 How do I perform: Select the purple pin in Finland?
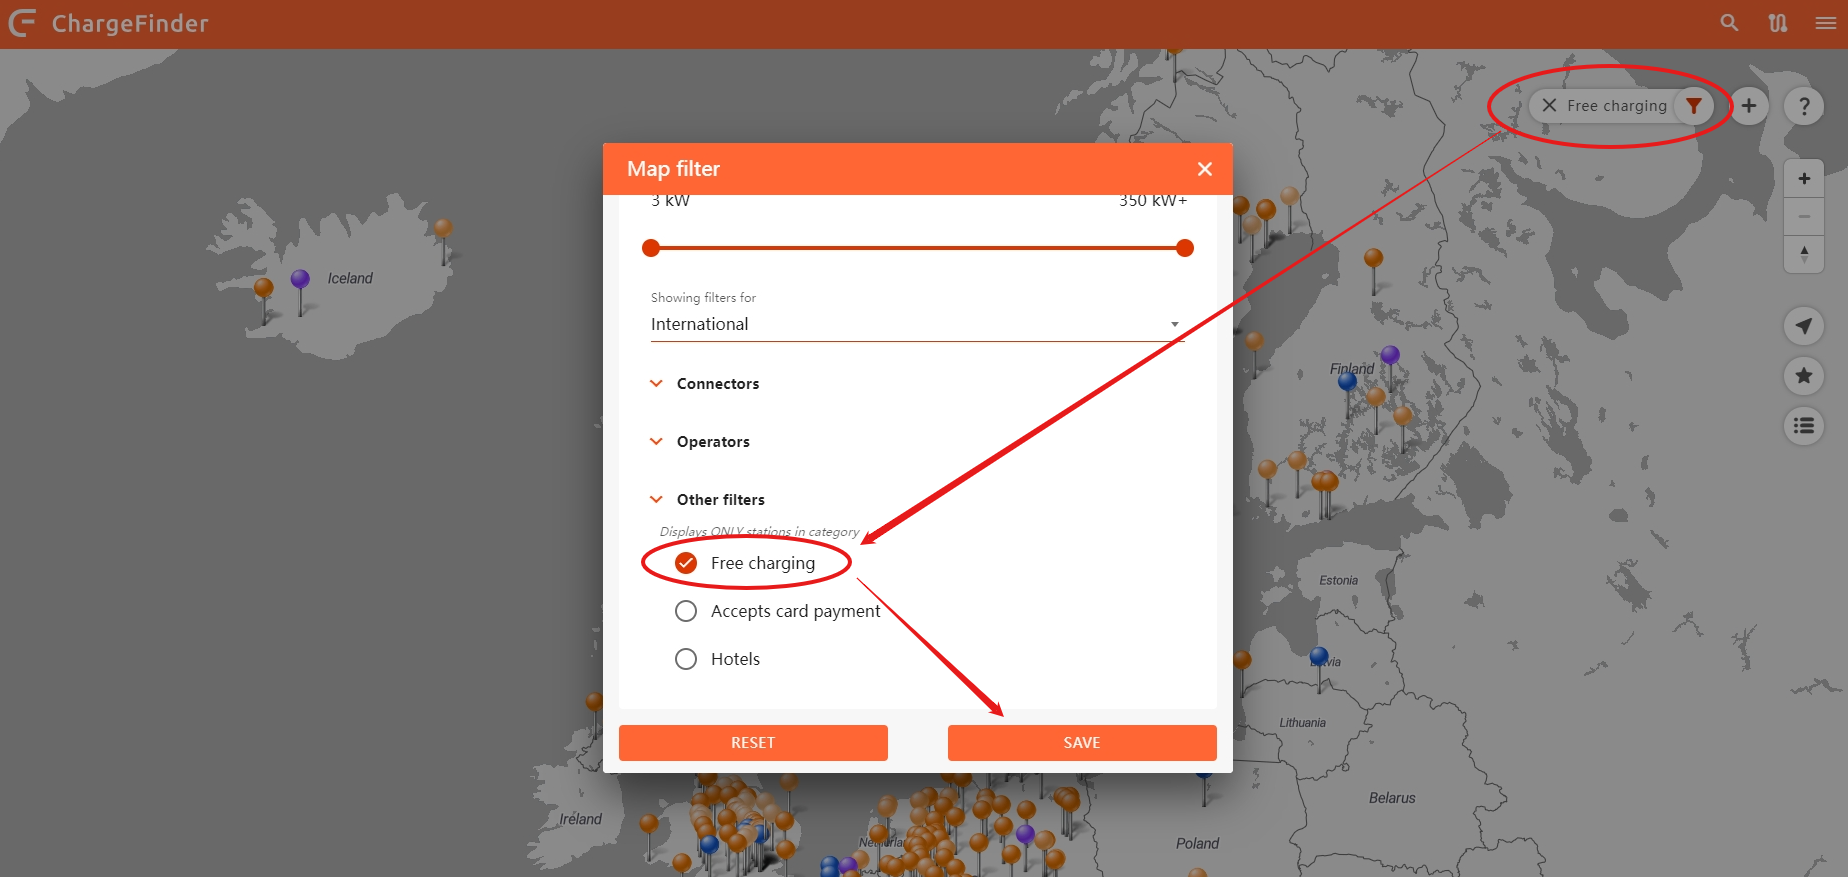1390,355
